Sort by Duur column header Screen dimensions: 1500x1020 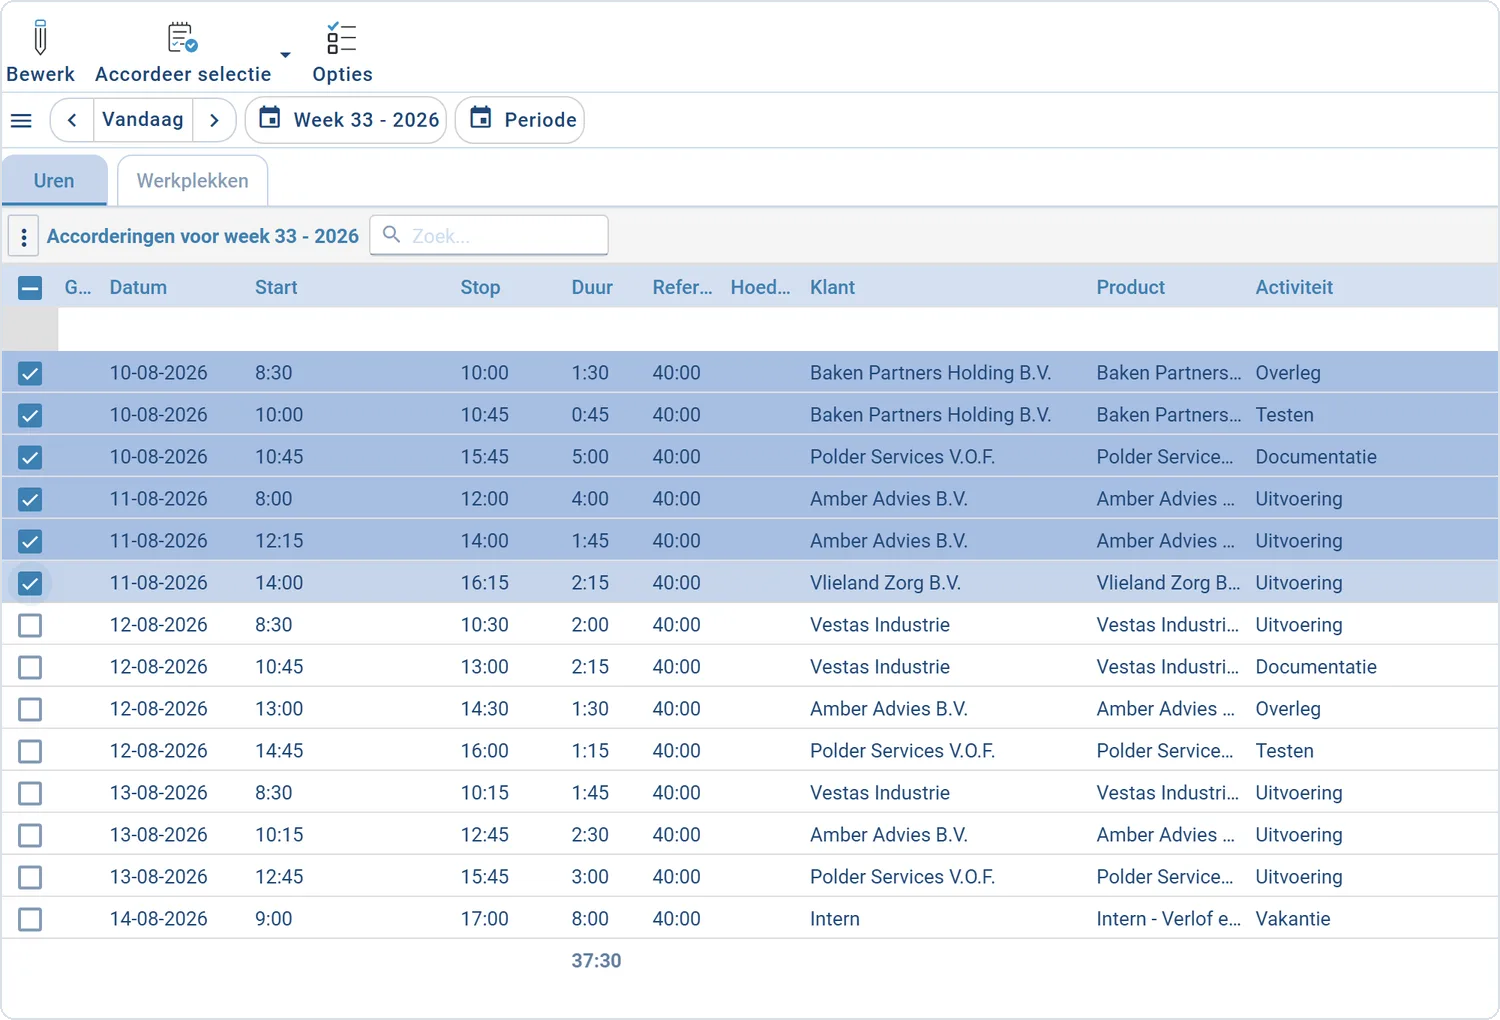592,288
